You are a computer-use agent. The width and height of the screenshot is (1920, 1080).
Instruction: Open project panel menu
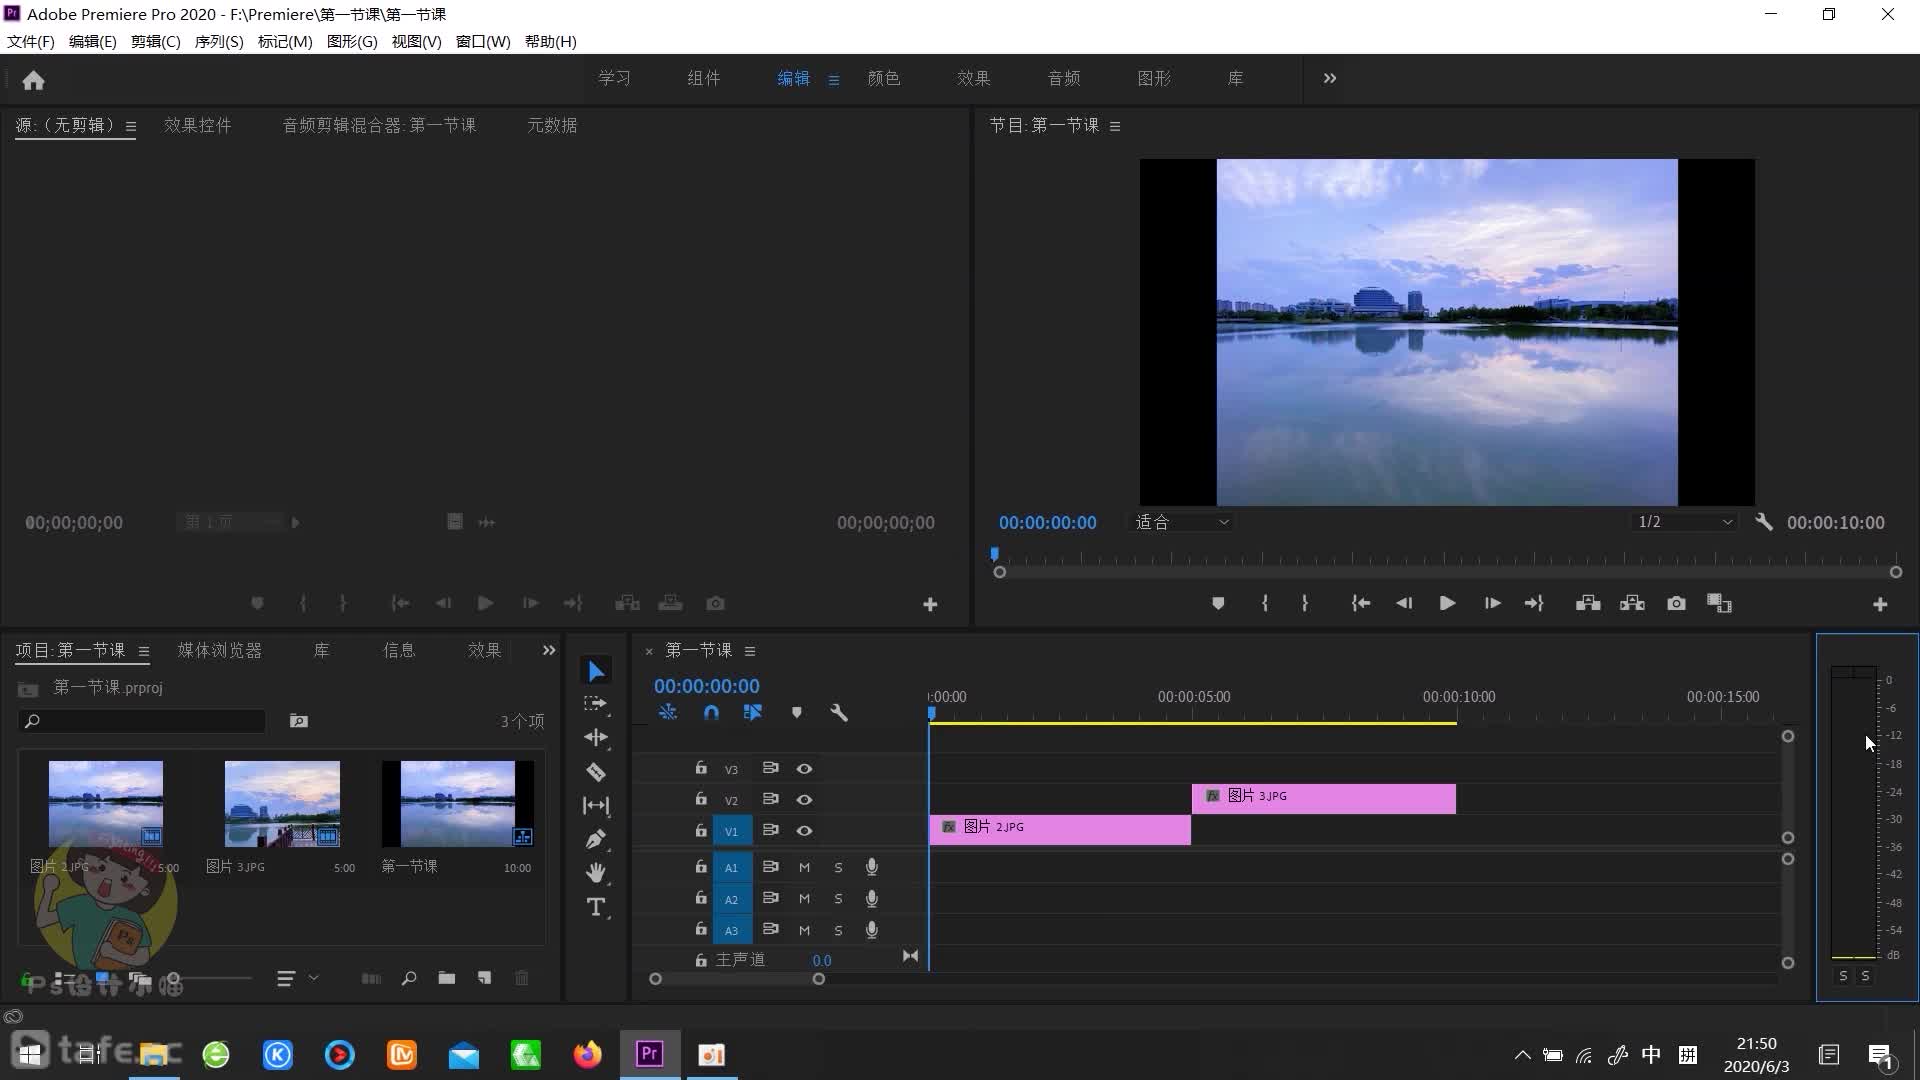143,651
